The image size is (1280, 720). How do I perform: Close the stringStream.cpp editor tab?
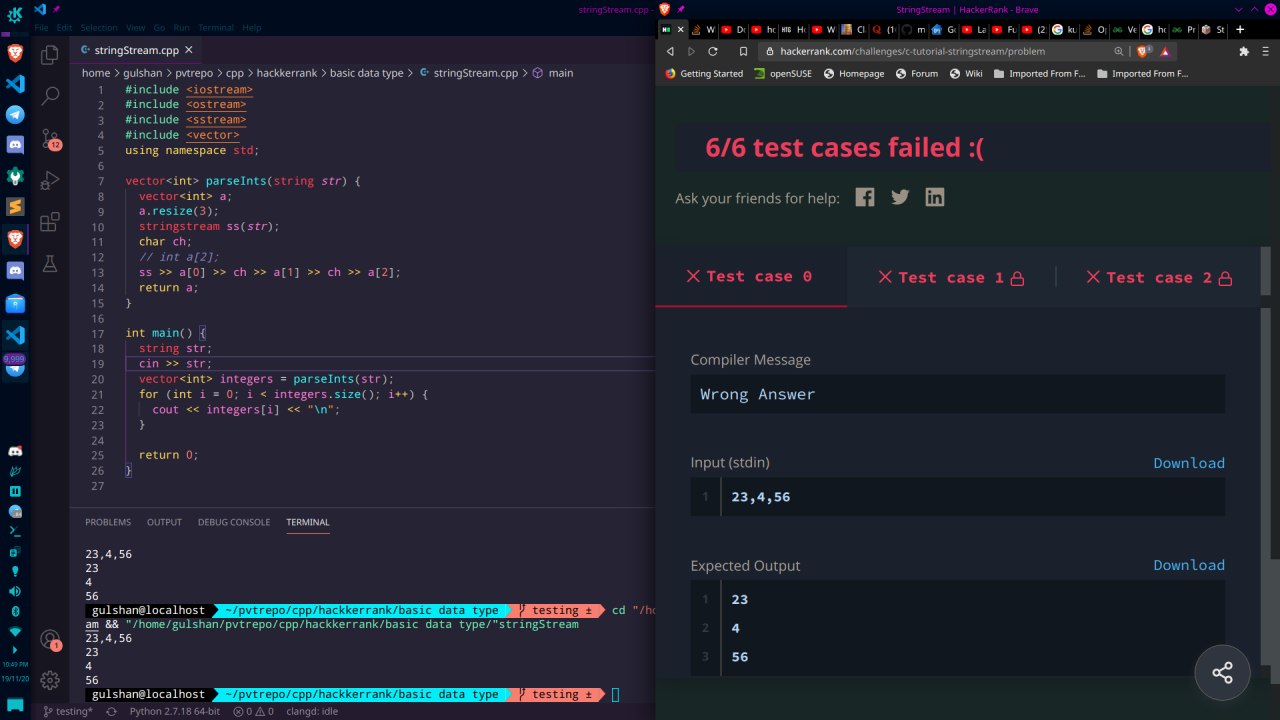point(188,49)
